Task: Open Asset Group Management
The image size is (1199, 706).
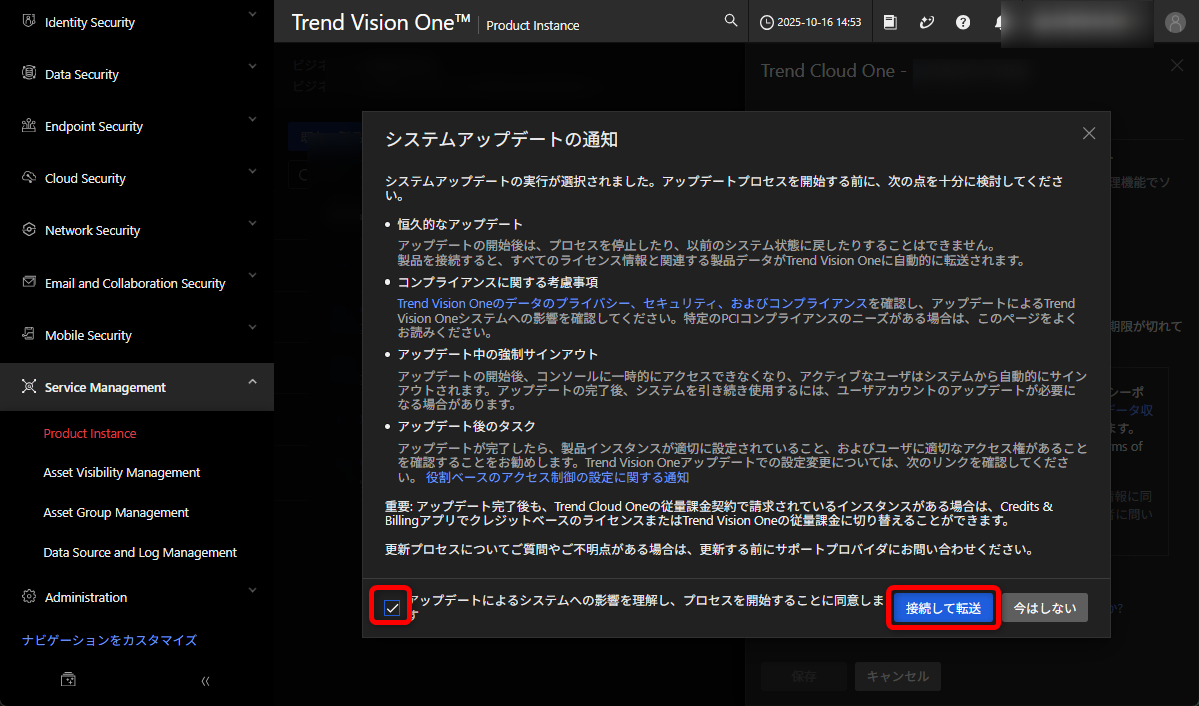Action: [115, 512]
